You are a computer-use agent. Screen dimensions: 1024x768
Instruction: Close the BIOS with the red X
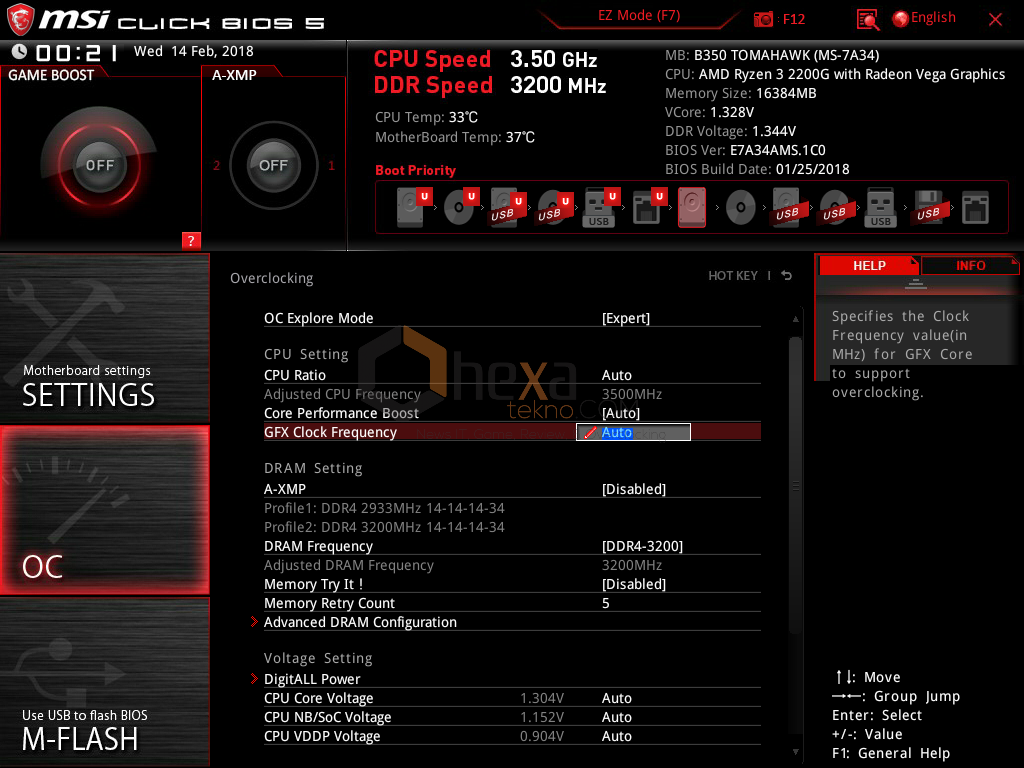point(995,20)
